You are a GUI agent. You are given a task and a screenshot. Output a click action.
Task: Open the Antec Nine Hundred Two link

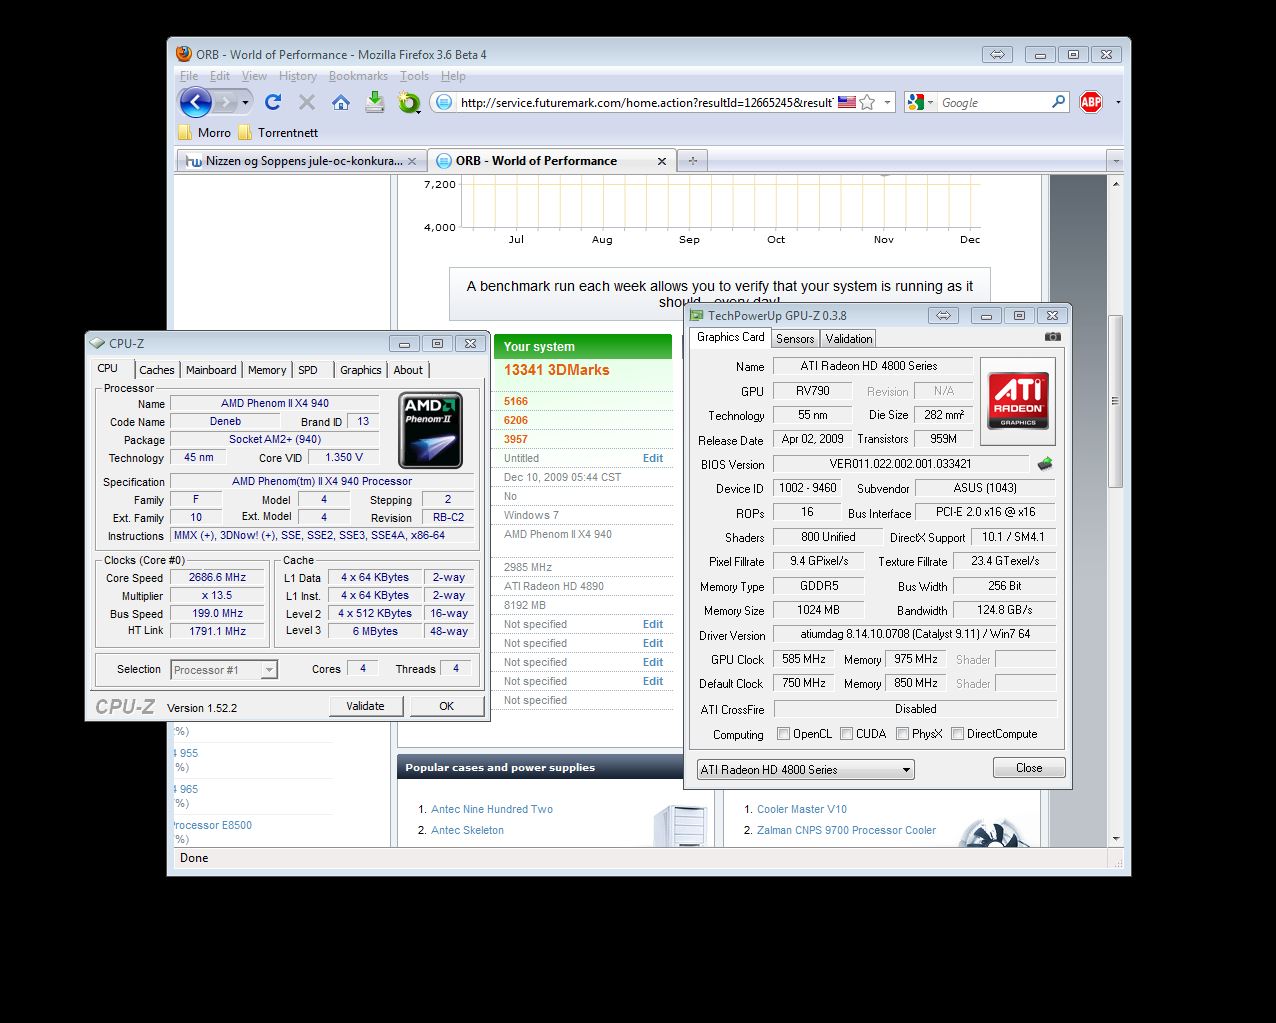click(492, 809)
